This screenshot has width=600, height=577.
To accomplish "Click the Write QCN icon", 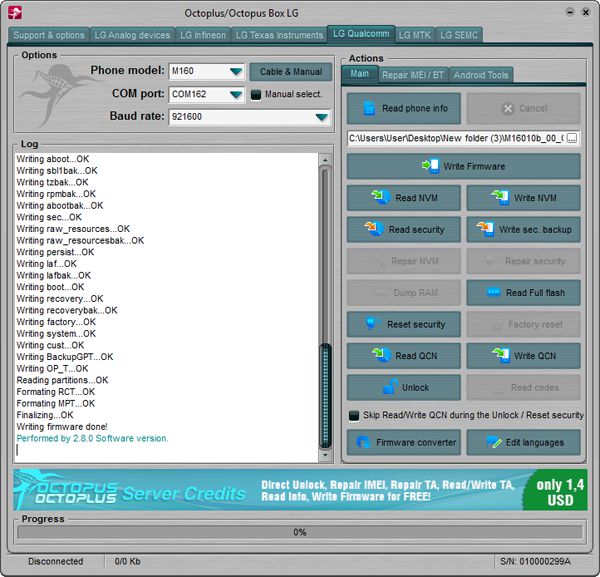I will coord(501,355).
